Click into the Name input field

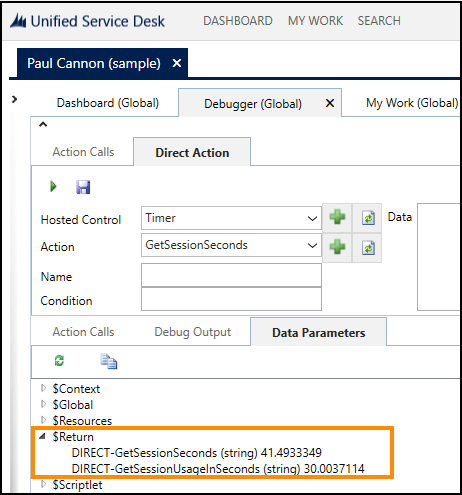click(231, 275)
